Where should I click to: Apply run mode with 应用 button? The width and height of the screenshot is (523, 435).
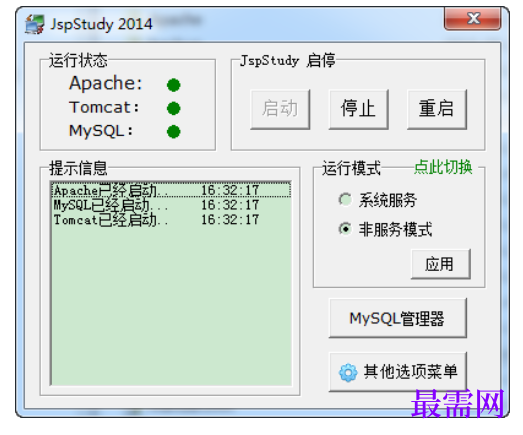click(x=441, y=264)
